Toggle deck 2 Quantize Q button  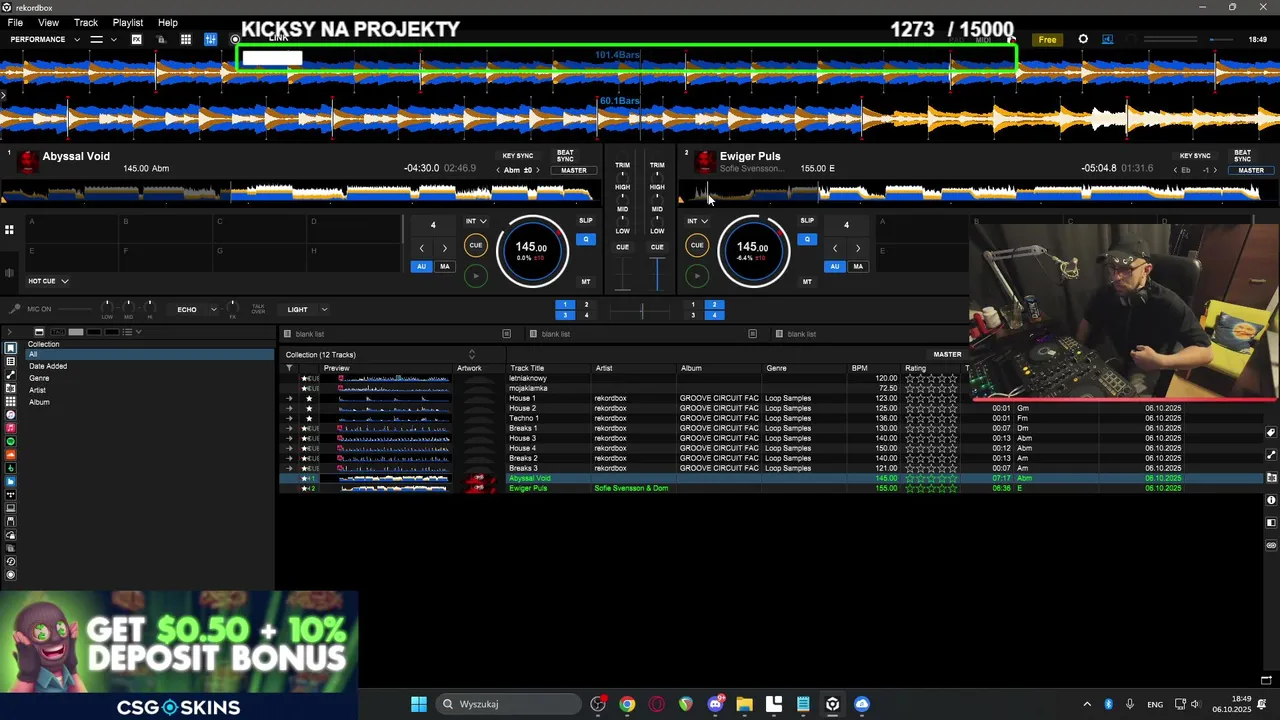click(807, 239)
